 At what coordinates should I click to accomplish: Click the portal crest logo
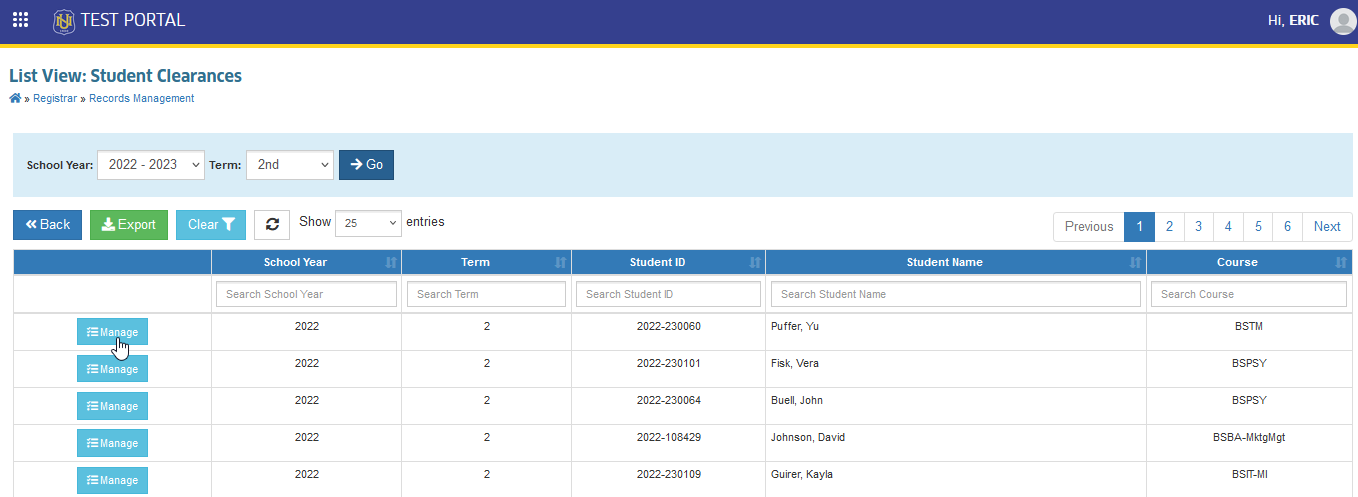[64, 20]
